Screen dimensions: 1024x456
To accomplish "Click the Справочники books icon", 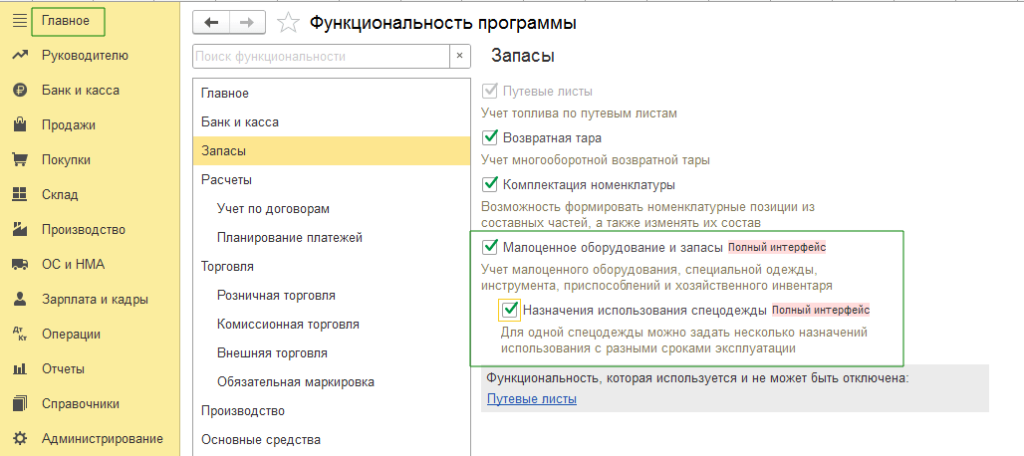I will (20, 404).
